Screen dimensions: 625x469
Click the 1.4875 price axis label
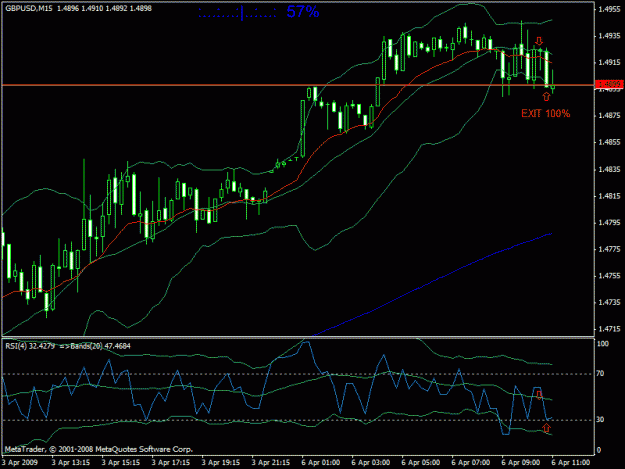pos(609,116)
